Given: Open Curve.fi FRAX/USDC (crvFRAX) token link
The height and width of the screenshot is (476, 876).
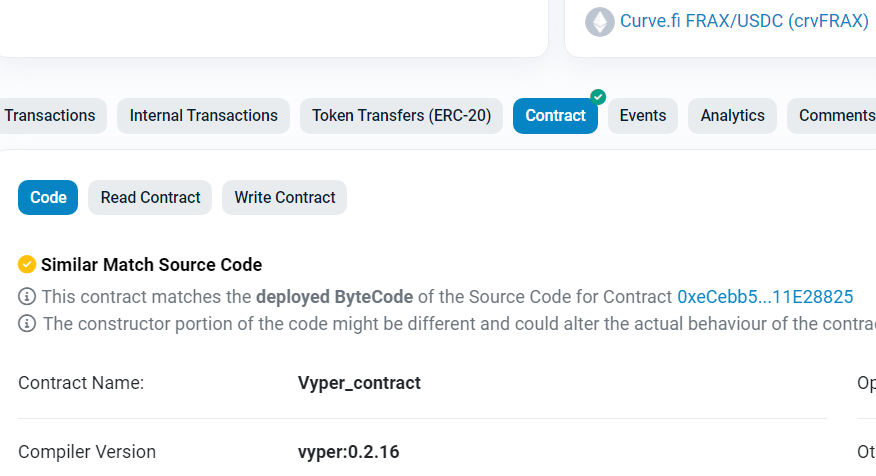Looking at the screenshot, I should pyautogui.click(x=744, y=21).
